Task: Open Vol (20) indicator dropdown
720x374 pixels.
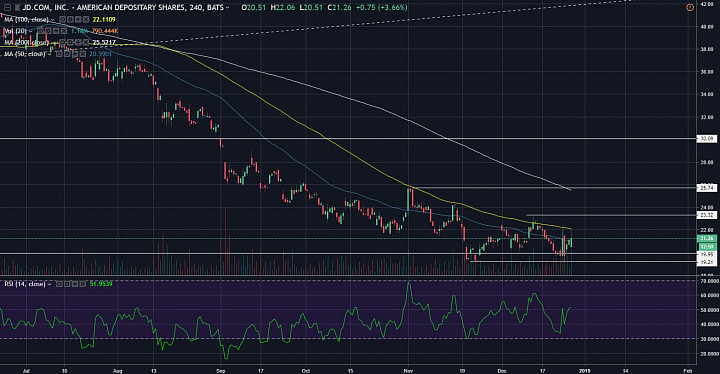Action: [x=30, y=31]
